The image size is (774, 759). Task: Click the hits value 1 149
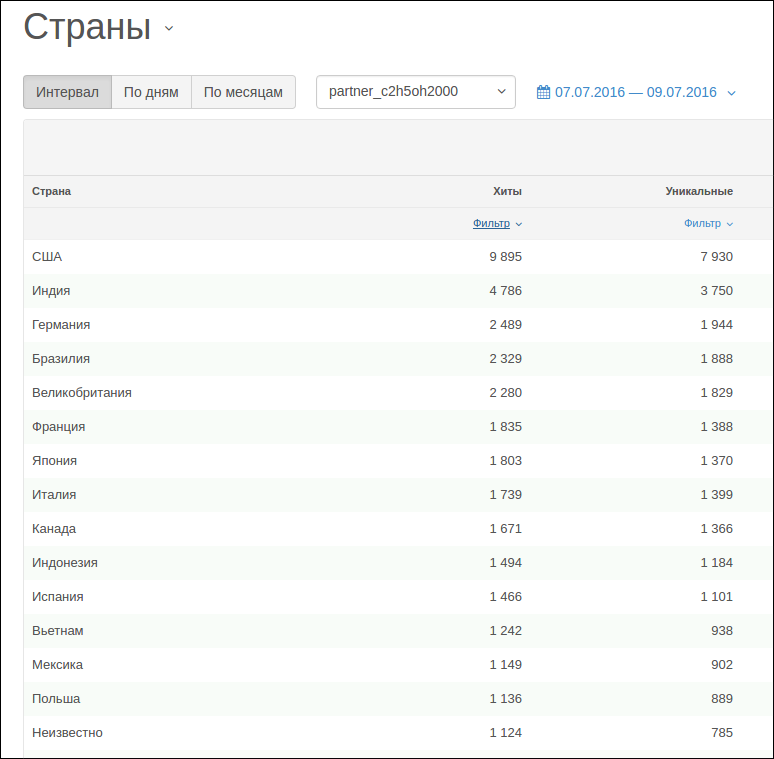pos(505,665)
